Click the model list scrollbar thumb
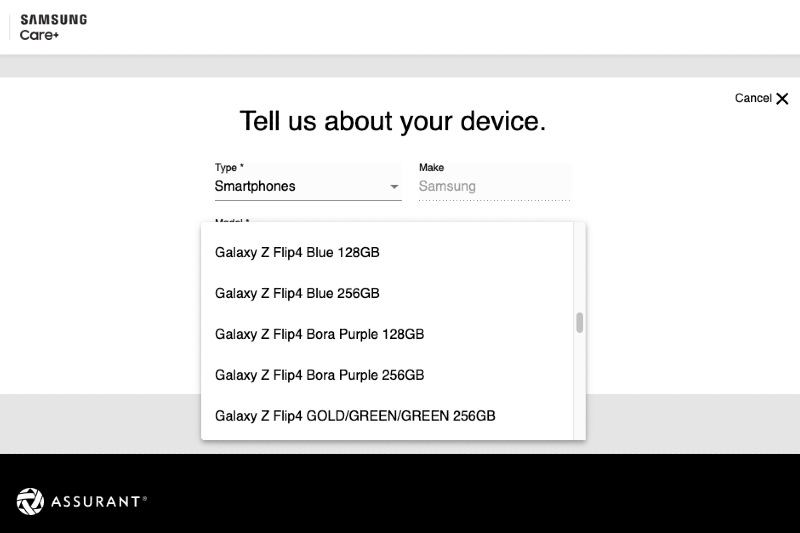The height and width of the screenshot is (533, 800). coord(579,323)
